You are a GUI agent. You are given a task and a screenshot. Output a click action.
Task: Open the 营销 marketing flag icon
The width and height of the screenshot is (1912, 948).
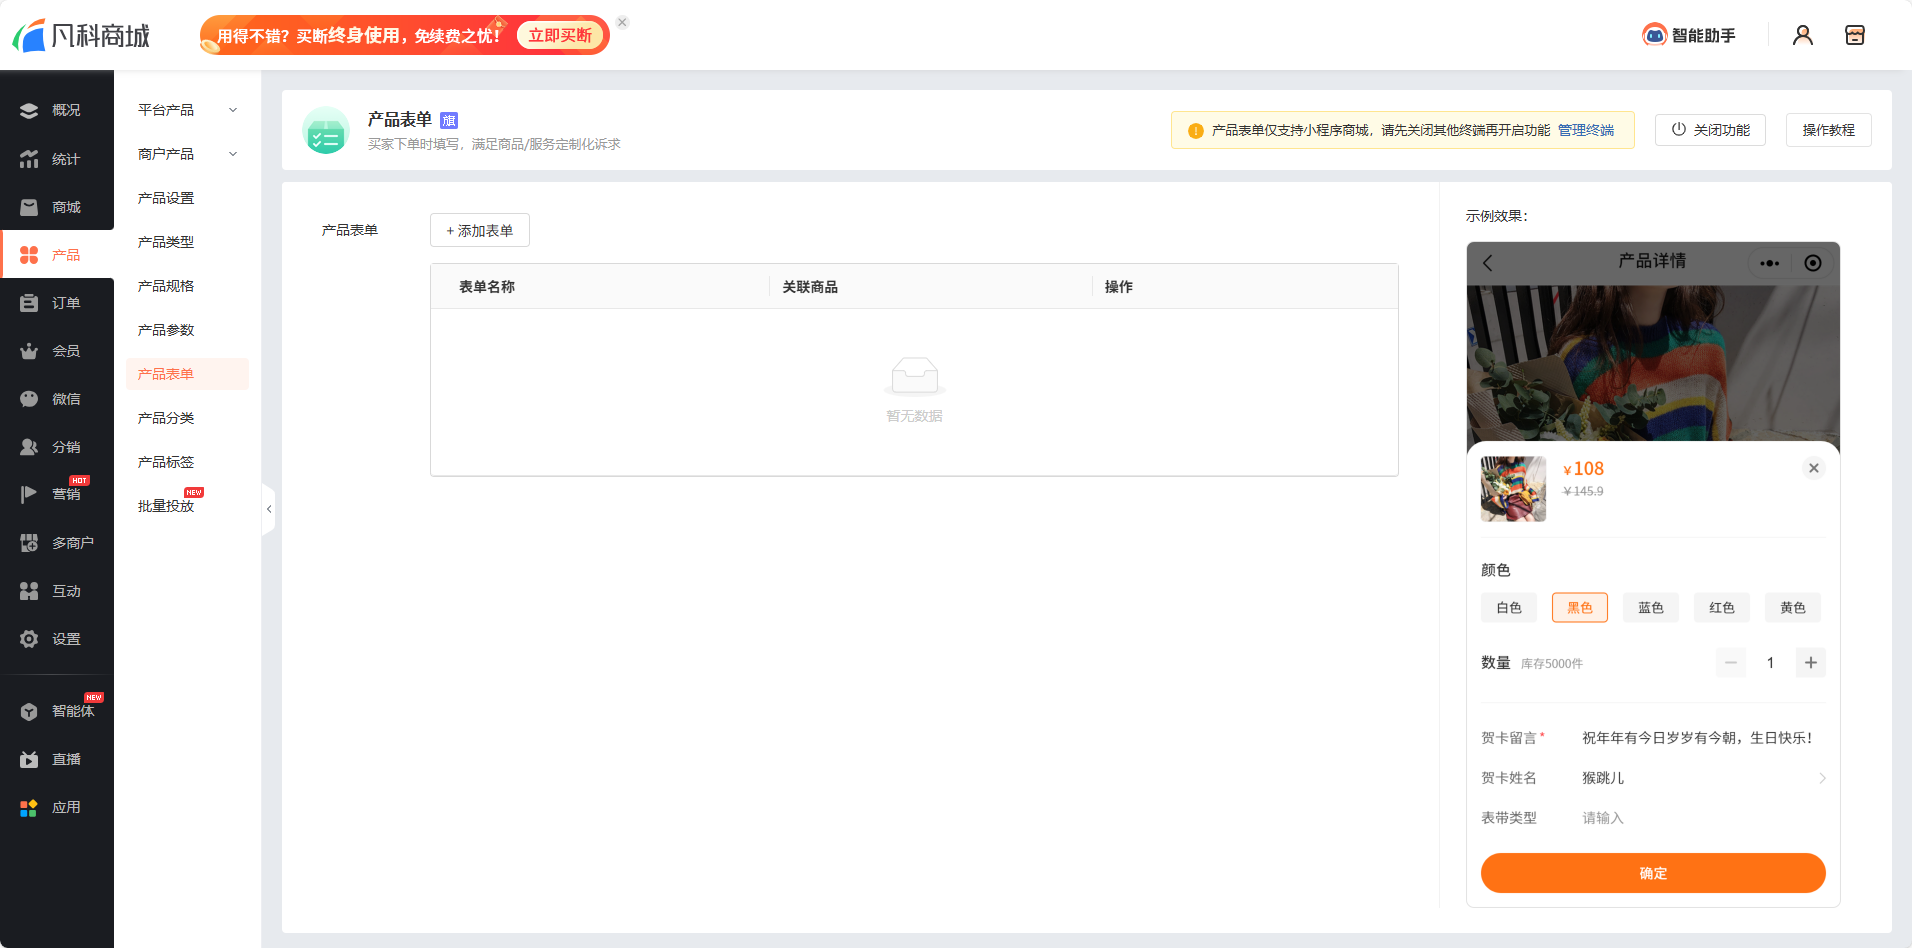click(29, 494)
